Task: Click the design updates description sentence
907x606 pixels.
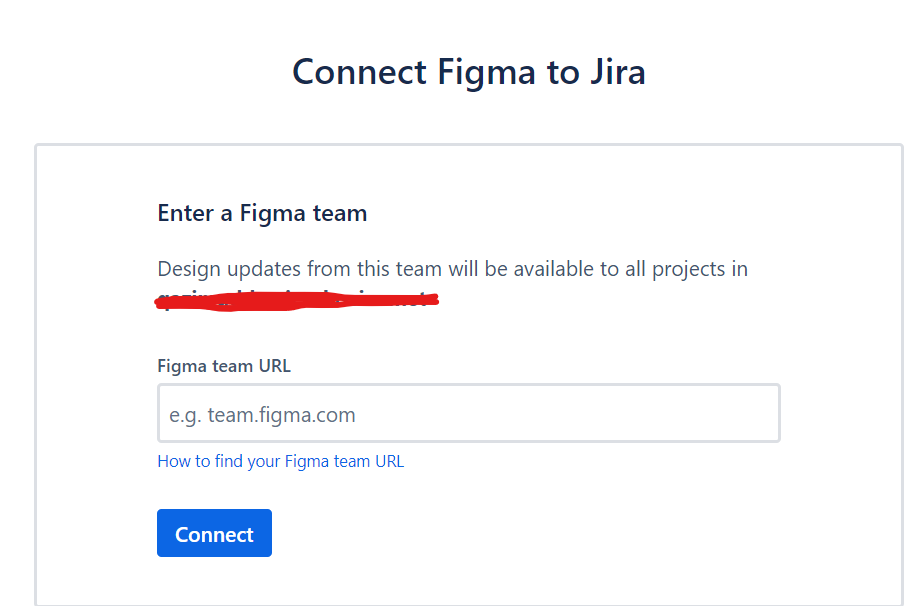Action: [x=452, y=269]
